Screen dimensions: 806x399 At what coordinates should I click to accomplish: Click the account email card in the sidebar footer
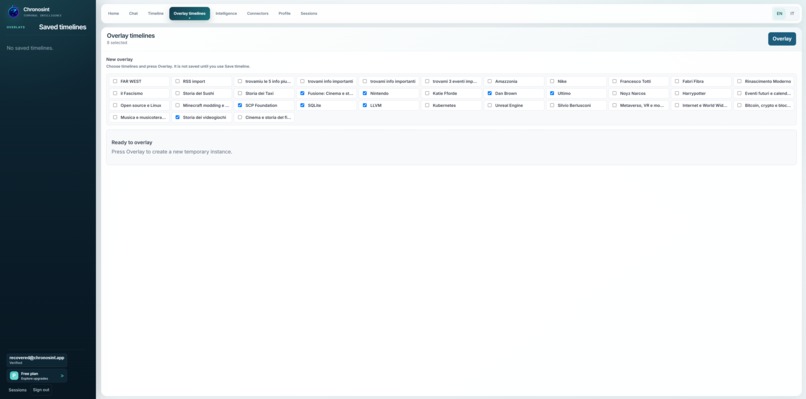(x=36, y=359)
